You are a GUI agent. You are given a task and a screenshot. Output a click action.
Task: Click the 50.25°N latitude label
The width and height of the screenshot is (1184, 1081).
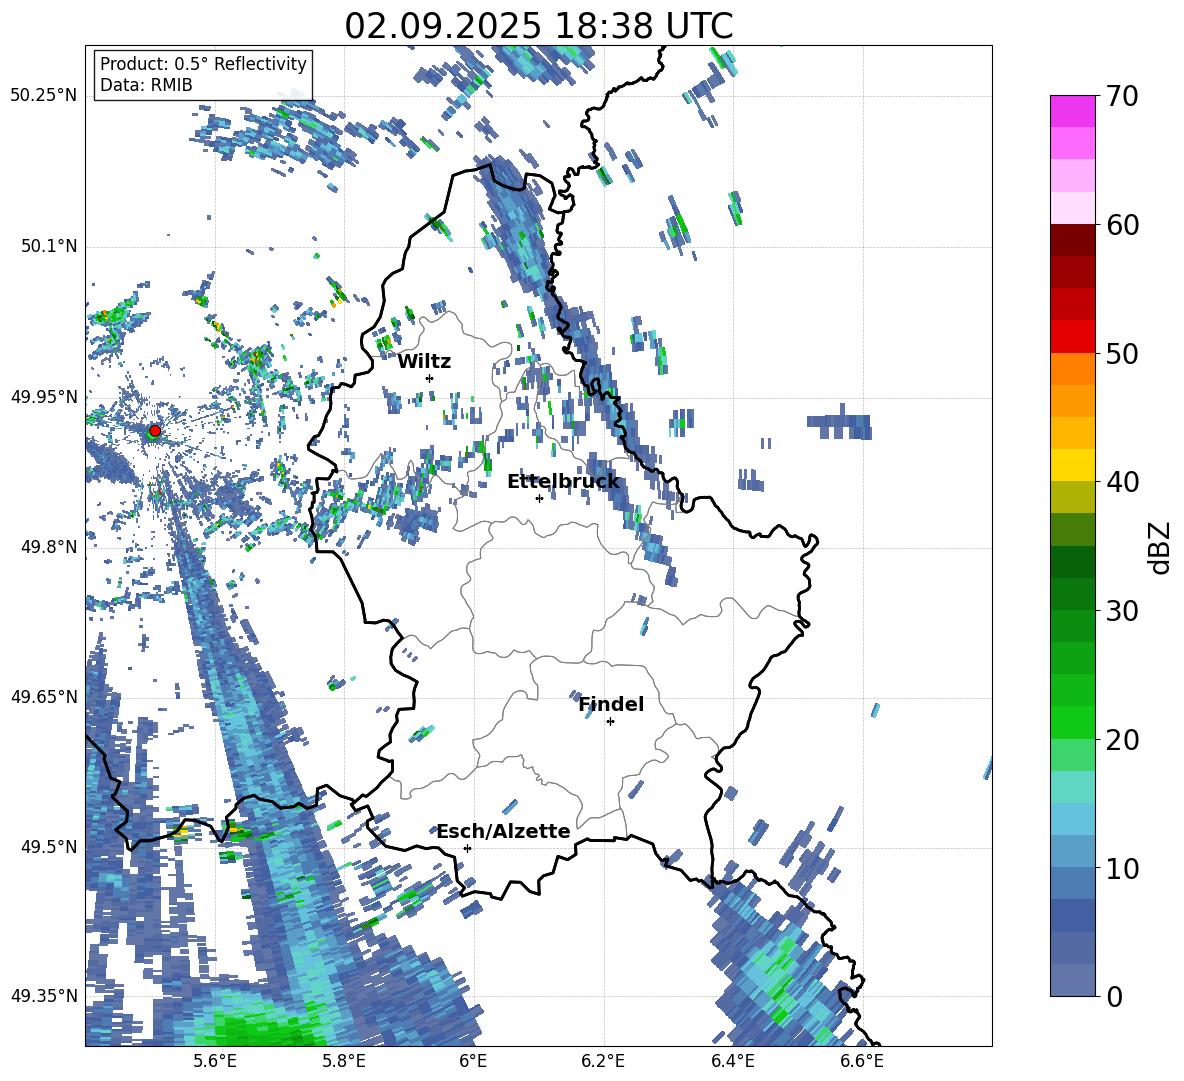44,96
